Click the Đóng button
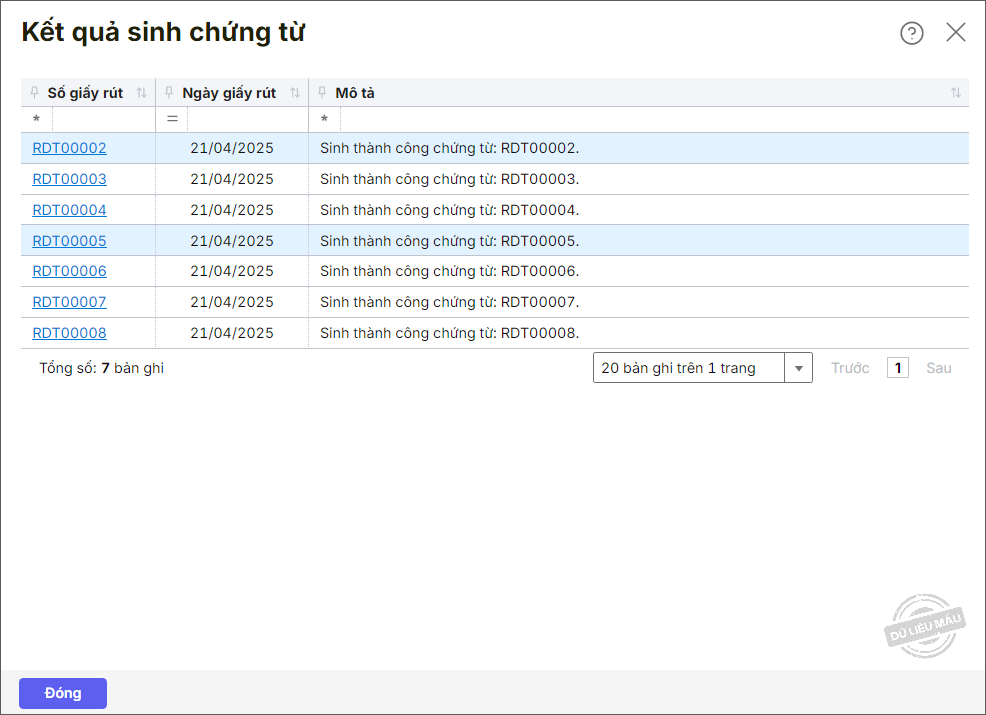986x715 pixels. pos(63,693)
